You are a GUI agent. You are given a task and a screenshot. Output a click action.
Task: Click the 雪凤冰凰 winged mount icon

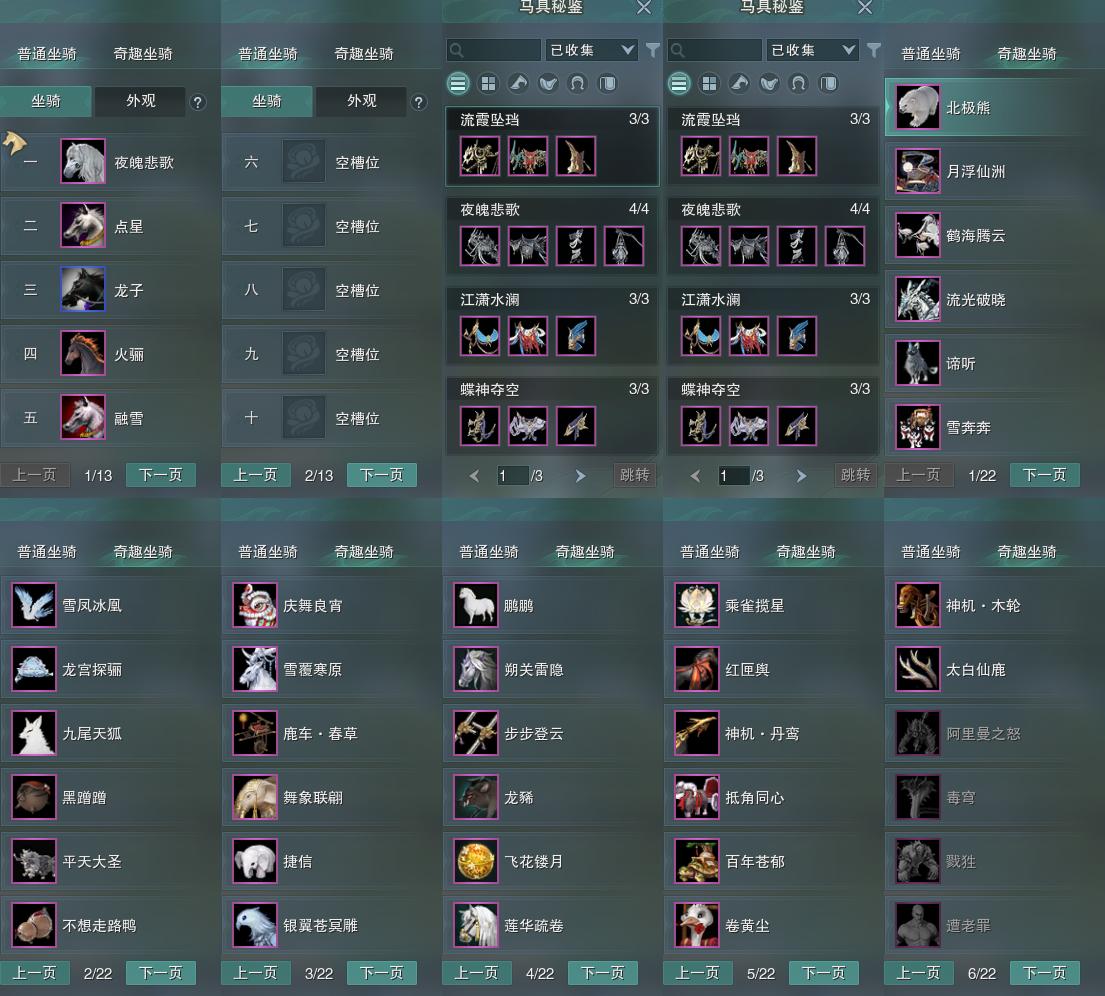tap(34, 605)
